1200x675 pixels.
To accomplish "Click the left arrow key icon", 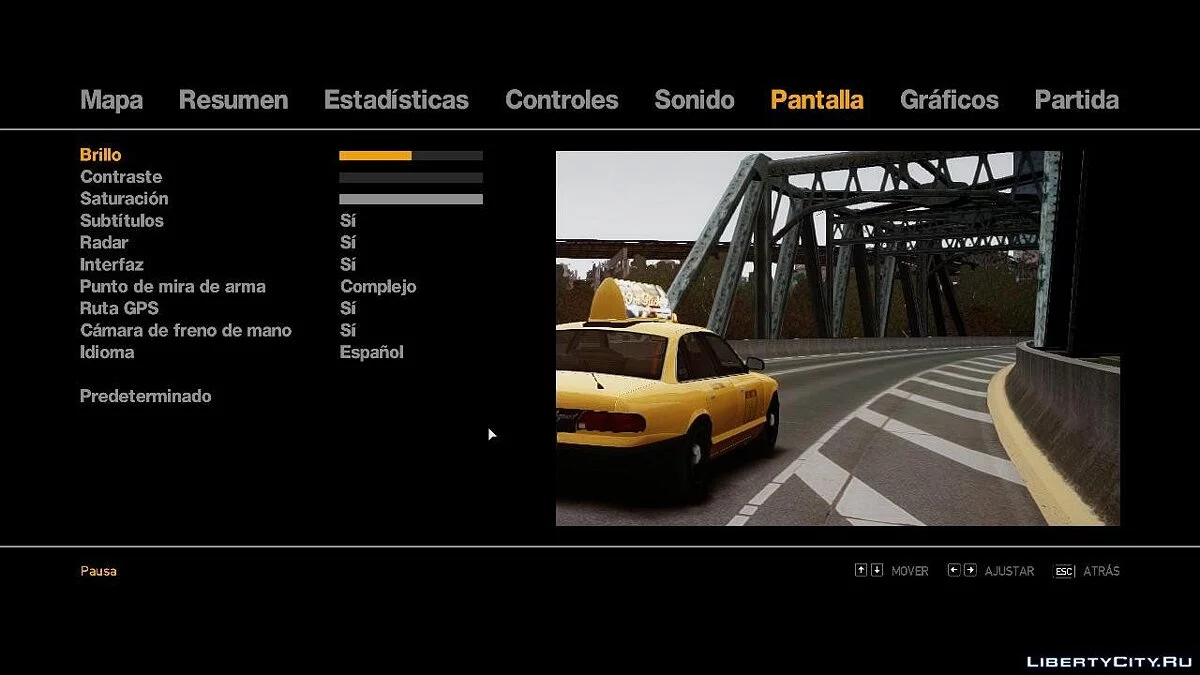I will pos(954,571).
